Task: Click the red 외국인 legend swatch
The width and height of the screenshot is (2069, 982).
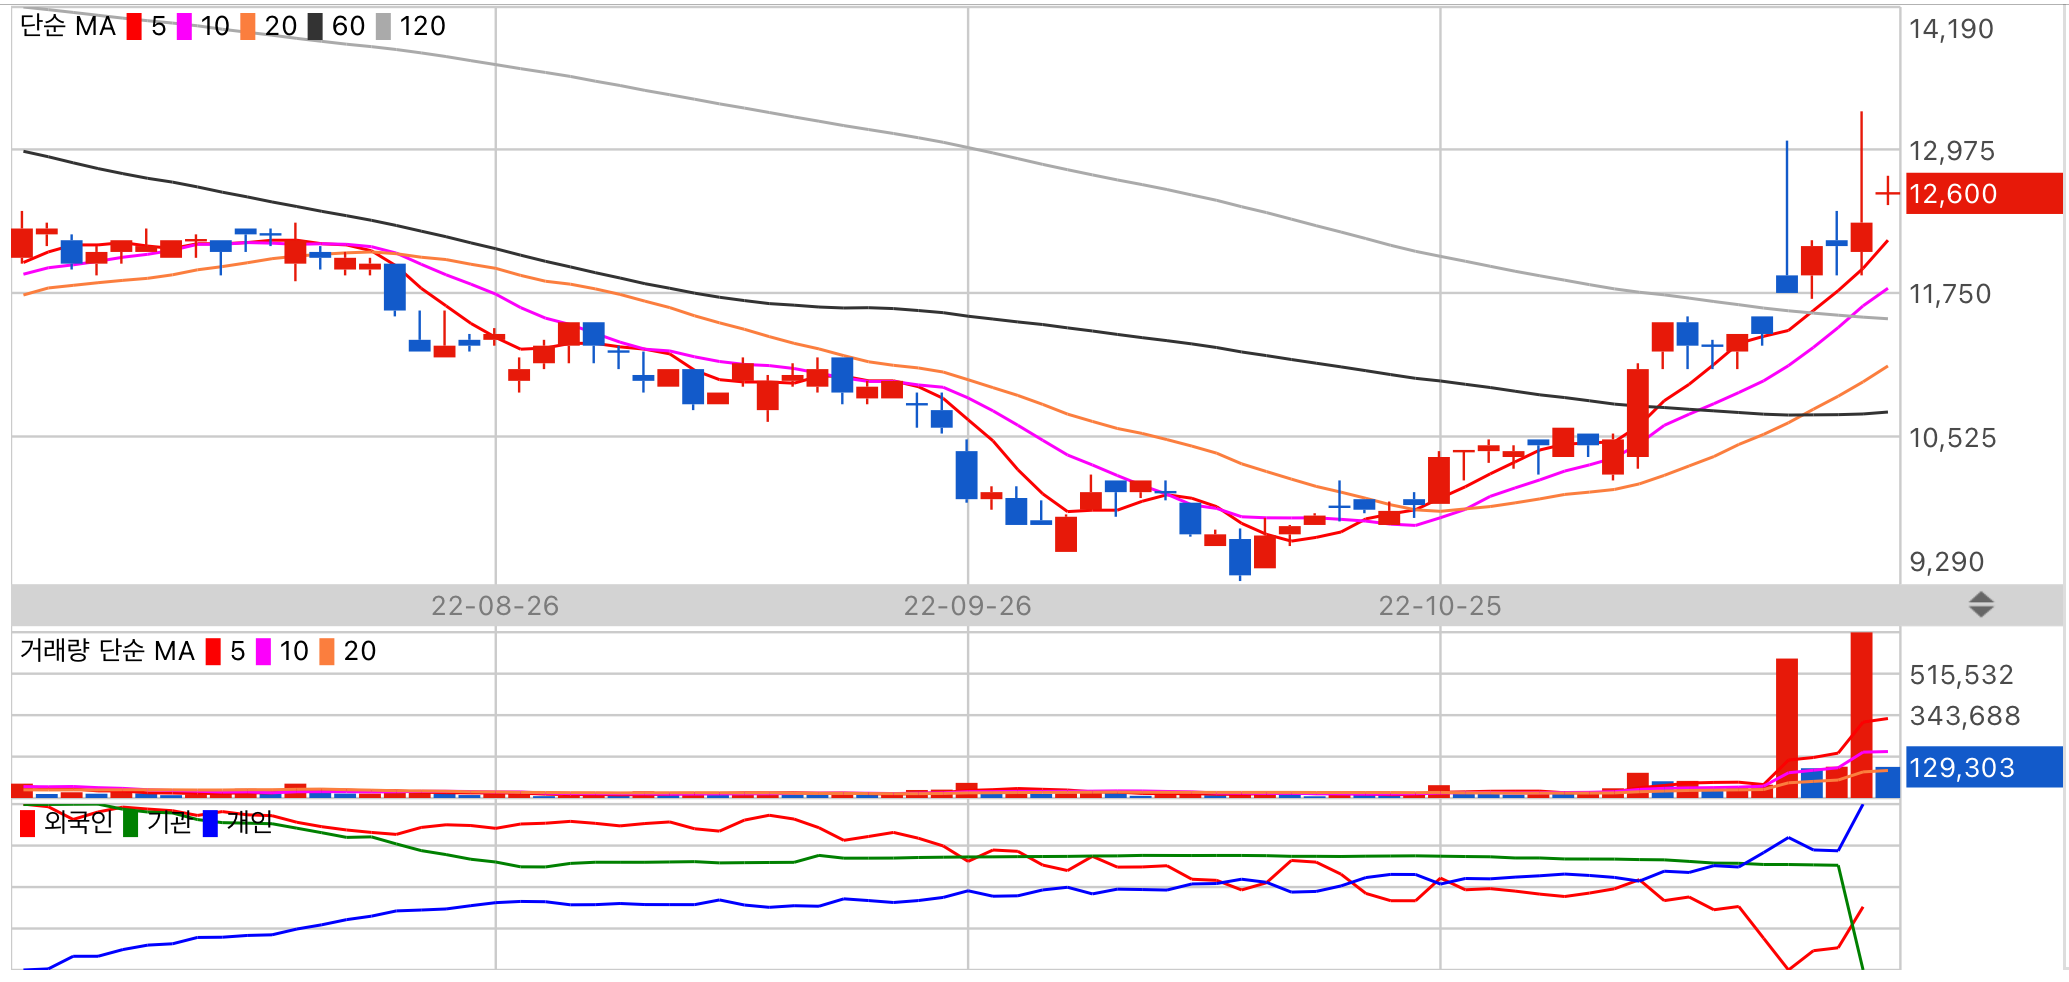Action: 27,823
